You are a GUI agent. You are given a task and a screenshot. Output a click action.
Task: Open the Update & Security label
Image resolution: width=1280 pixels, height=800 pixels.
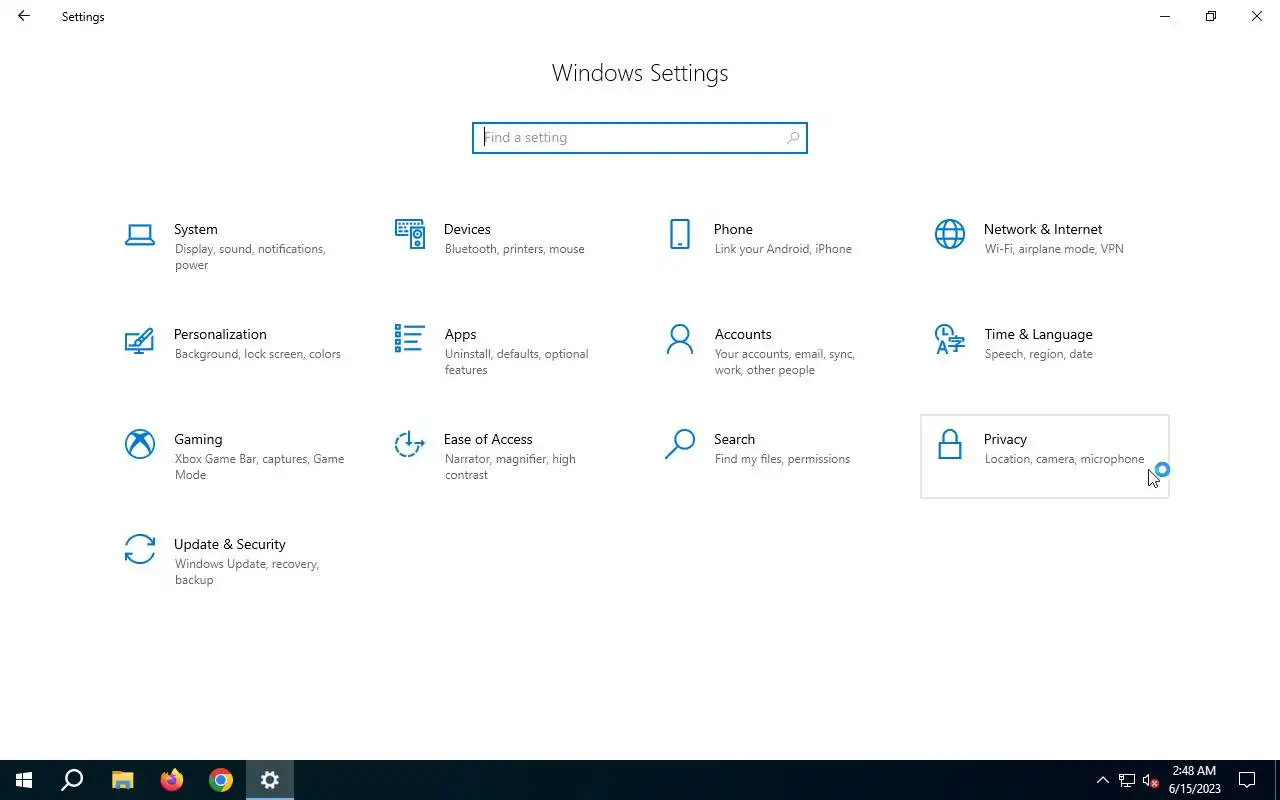(x=230, y=544)
